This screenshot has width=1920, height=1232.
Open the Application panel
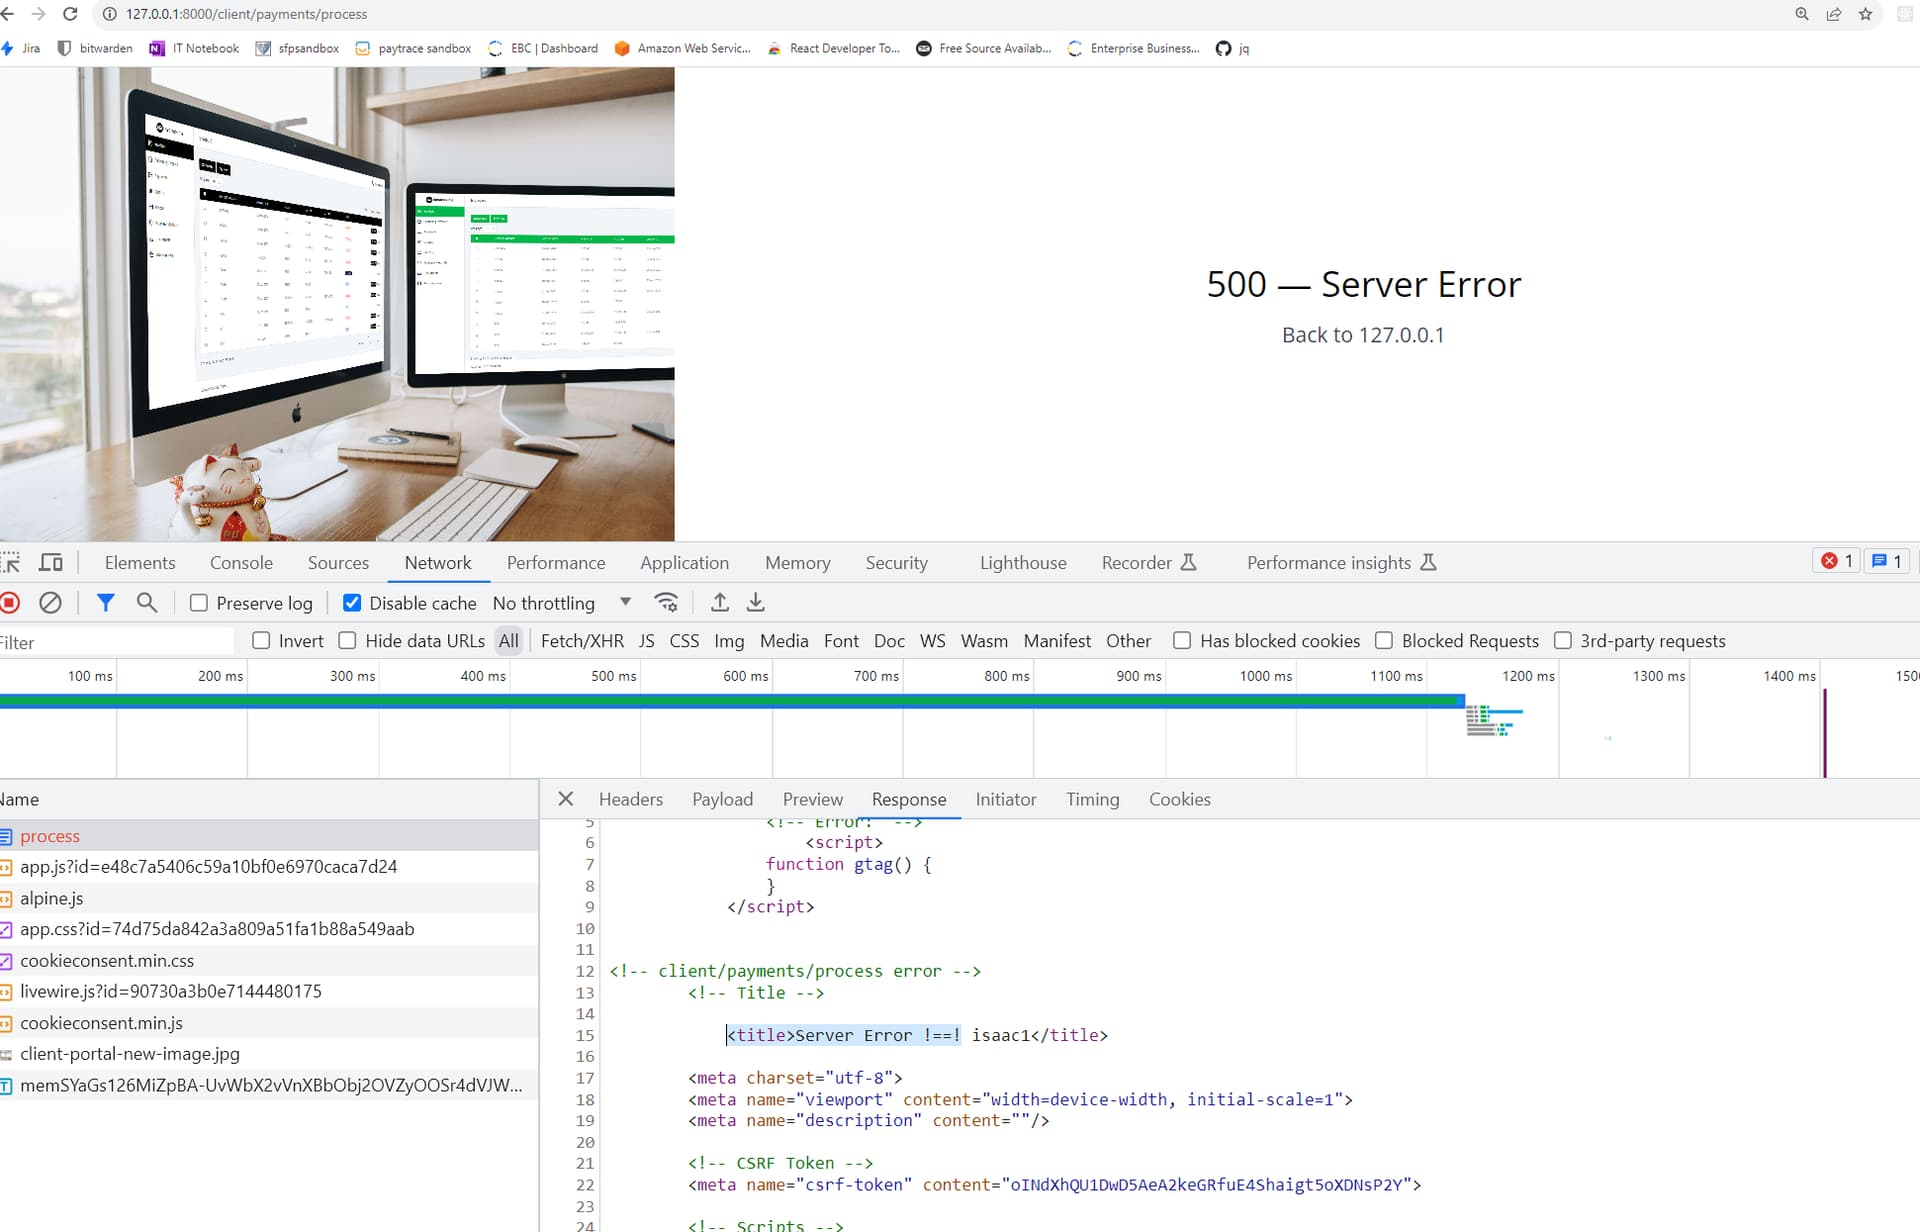coord(684,563)
